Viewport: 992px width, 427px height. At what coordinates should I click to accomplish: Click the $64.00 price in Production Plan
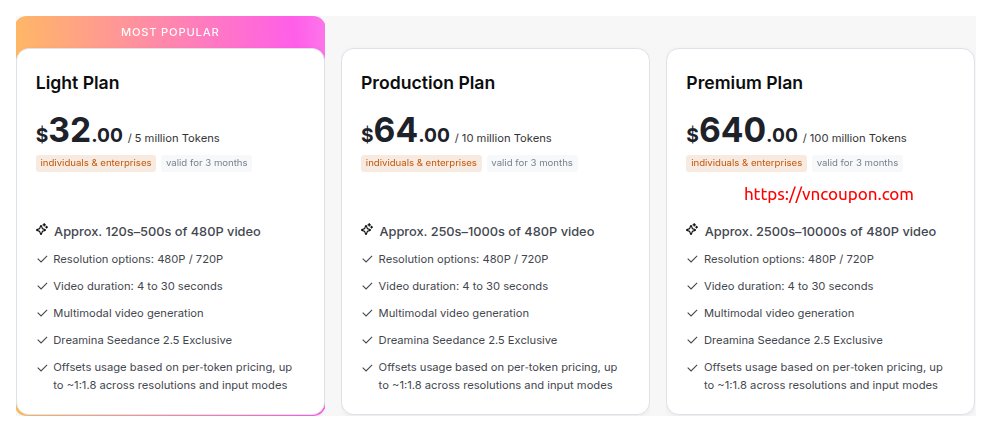405,131
